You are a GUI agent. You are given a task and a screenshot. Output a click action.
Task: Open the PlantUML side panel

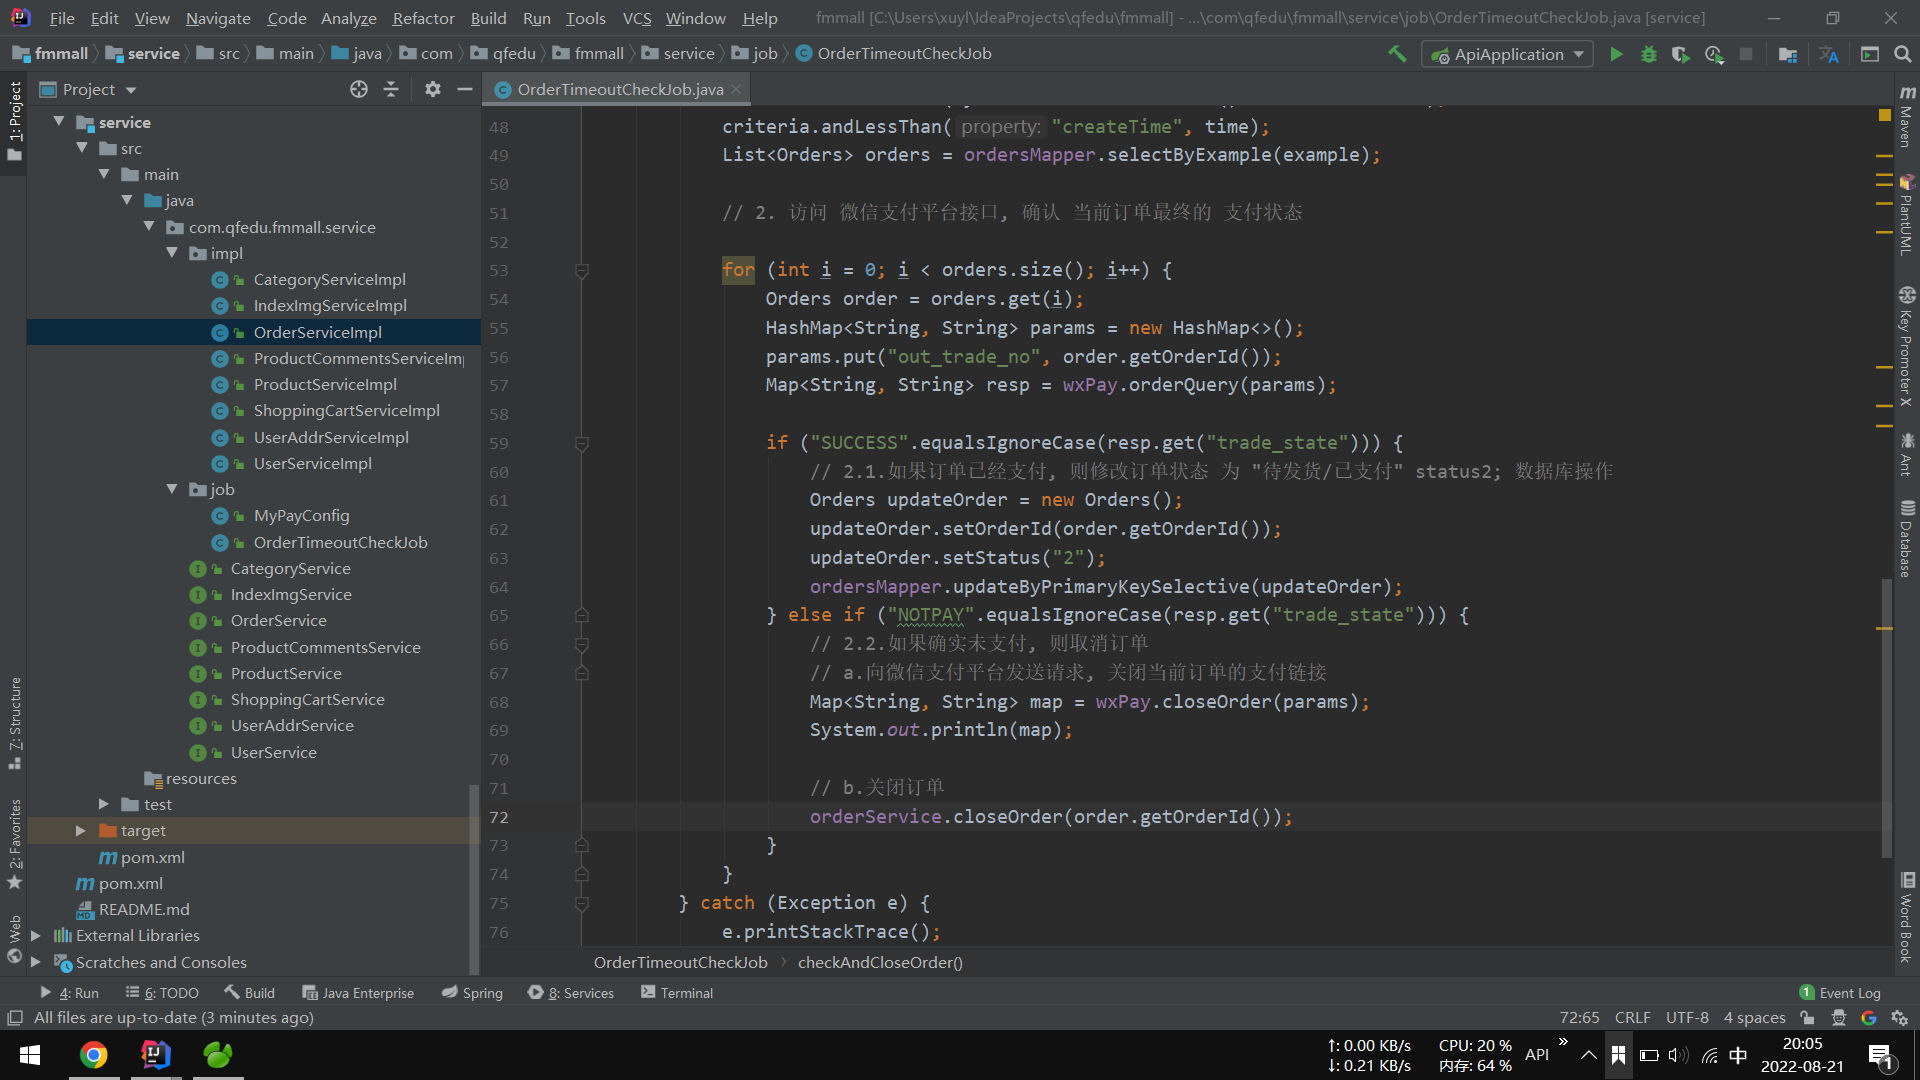pyautogui.click(x=1907, y=214)
